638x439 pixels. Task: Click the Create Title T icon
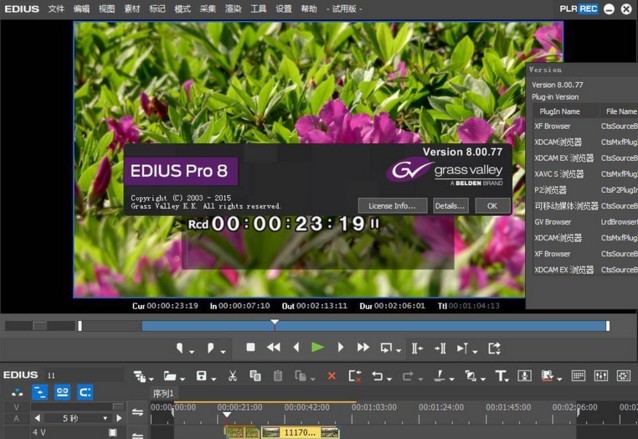point(500,376)
